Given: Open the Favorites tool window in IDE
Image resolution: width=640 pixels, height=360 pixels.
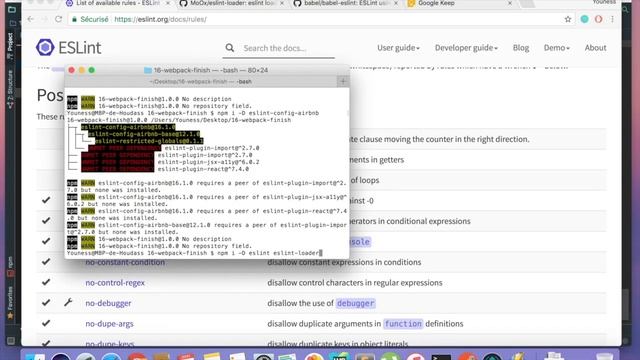Looking at the screenshot, I should tap(11, 302).
